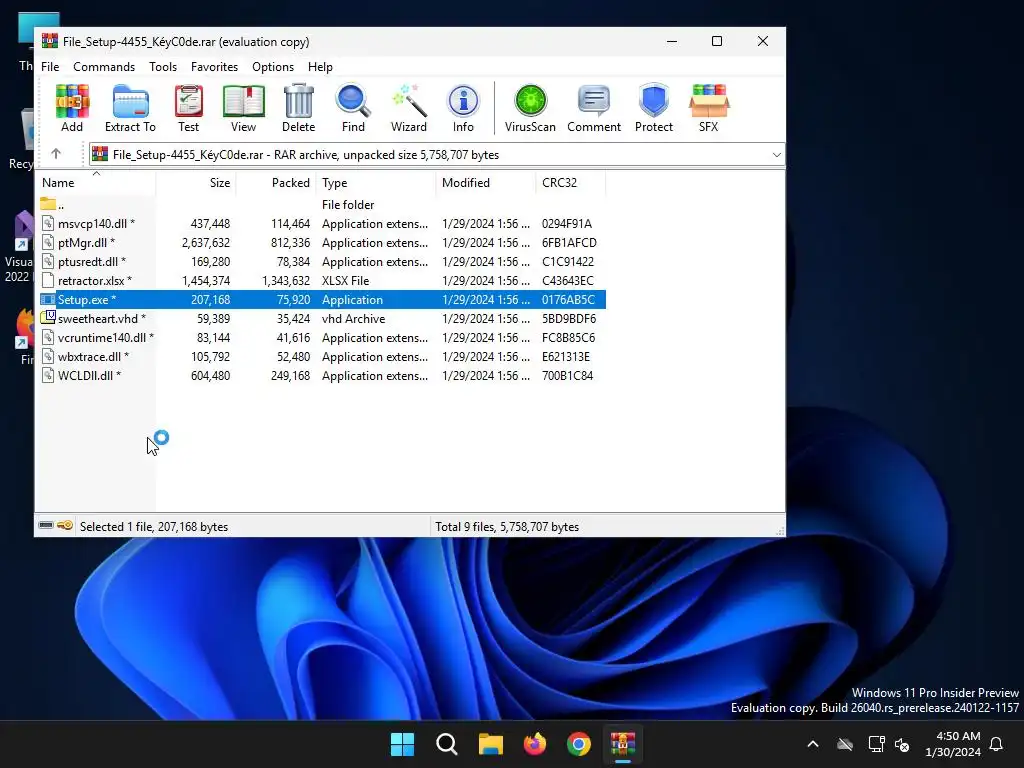The image size is (1024, 768).
Task: Click packed value 1,343,632
Action: point(285,280)
